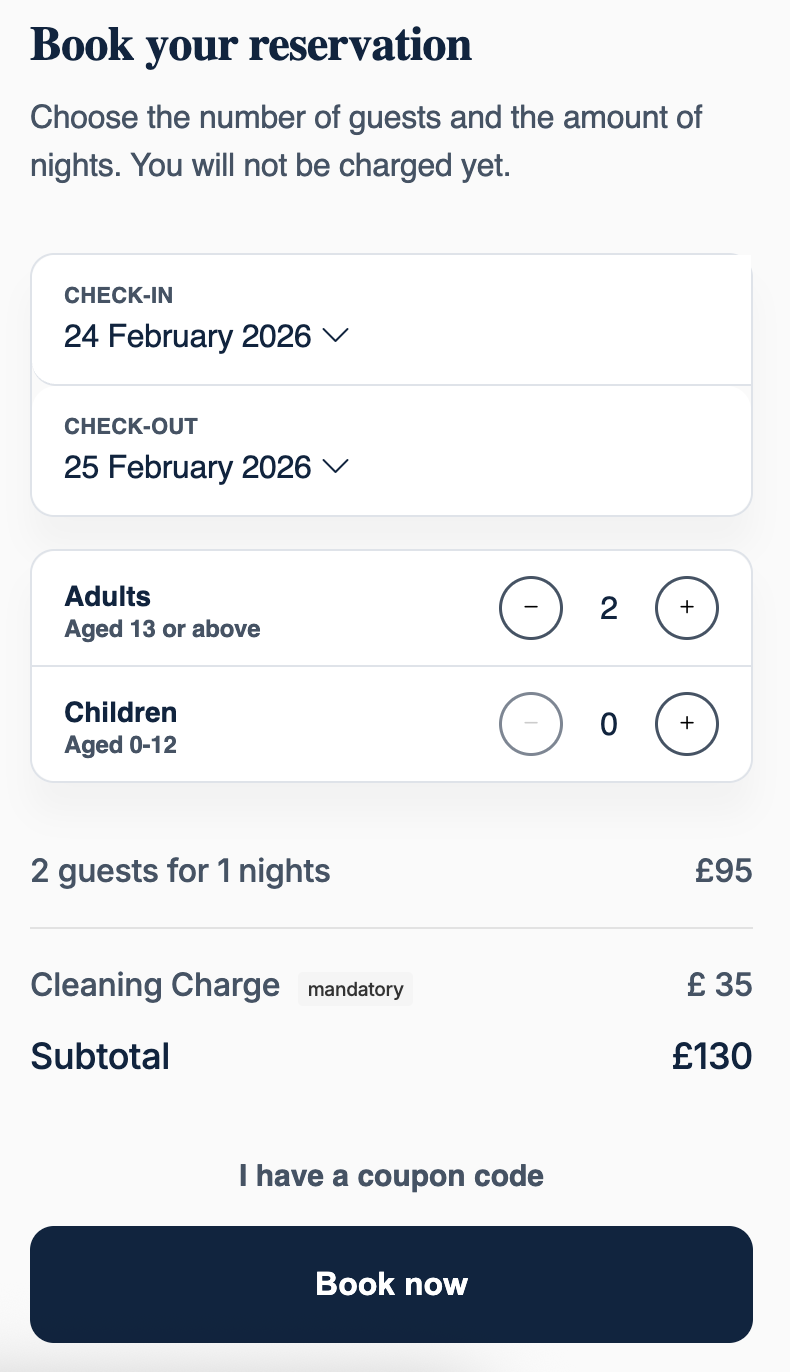Increase the adults count with plus button
Image resolution: width=790 pixels, height=1372 pixels.
click(687, 608)
